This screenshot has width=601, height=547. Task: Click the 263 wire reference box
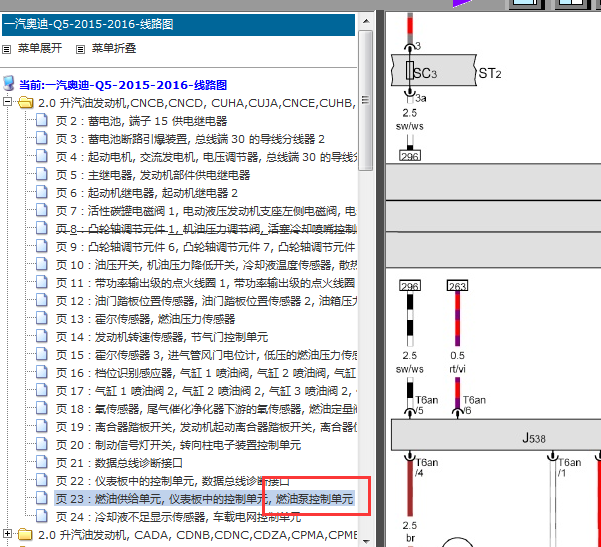[x=457, y=286]
